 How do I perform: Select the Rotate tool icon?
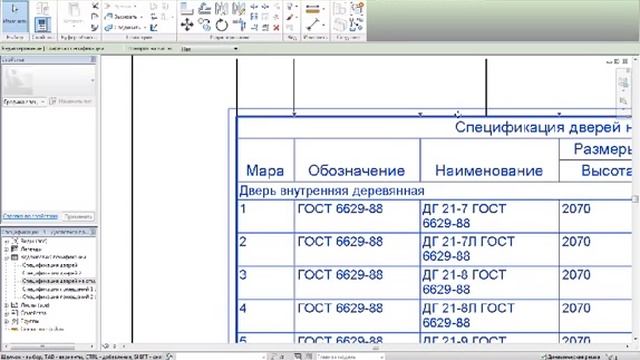pos(222,25)
